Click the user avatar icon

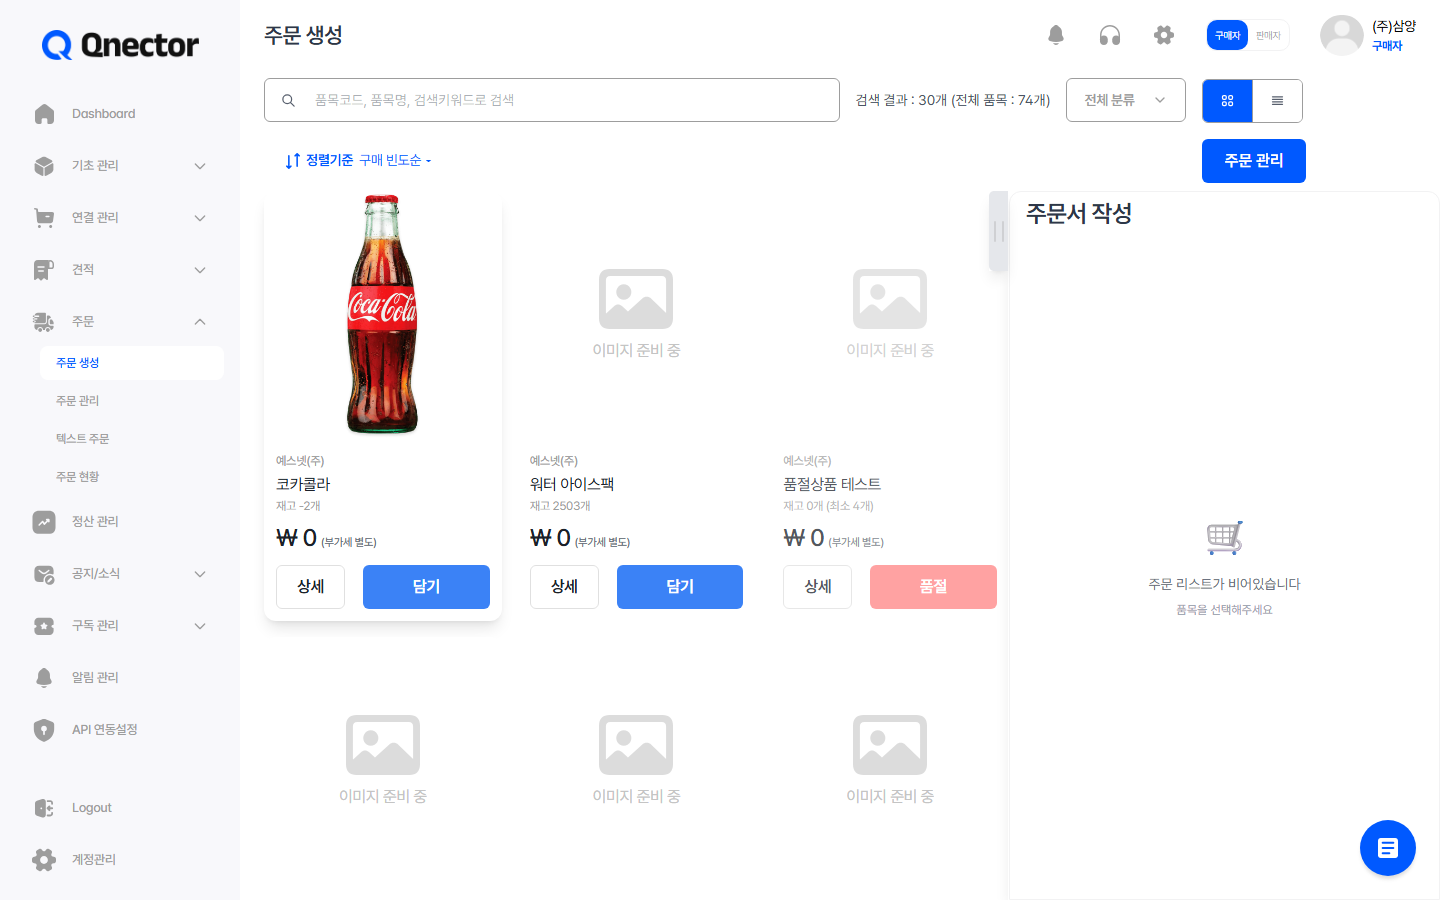coord(1342,36)
